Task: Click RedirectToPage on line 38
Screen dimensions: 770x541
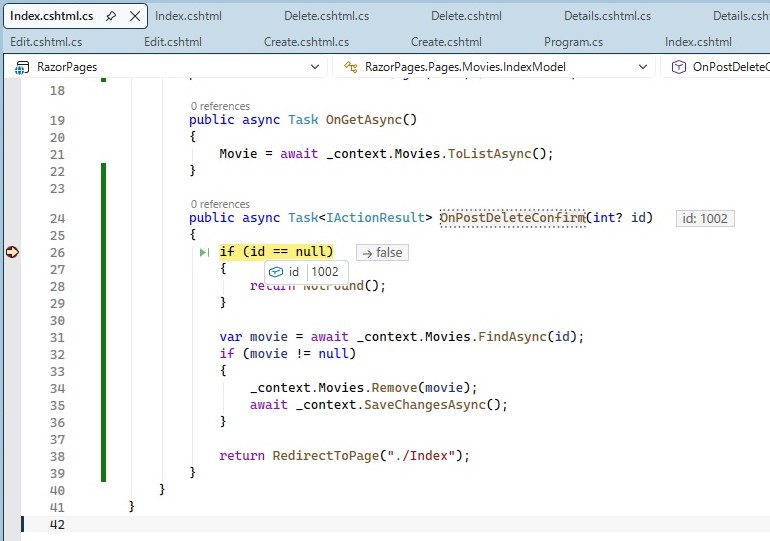Action: (x=326, y=456)
